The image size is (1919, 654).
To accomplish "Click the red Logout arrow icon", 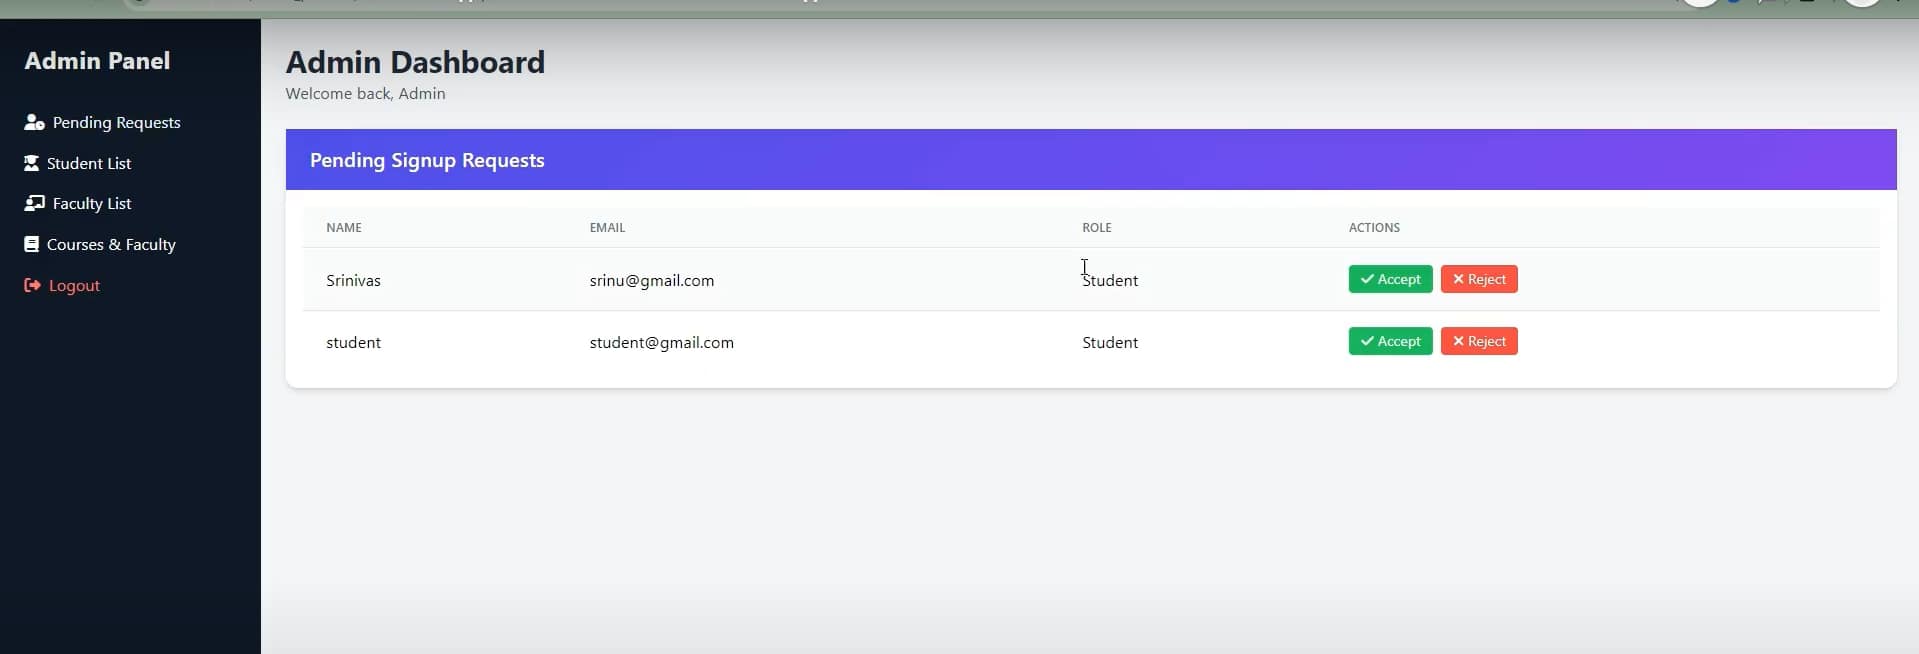I will click(32, 285).
